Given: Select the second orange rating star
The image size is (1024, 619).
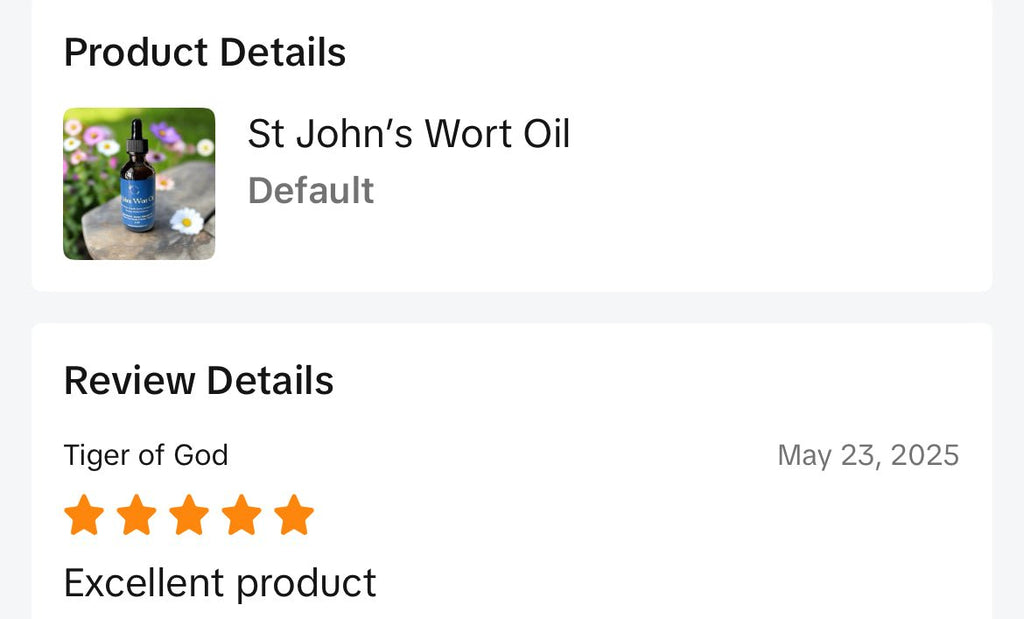Looking at the screenshot, I should [x=138, y=515].
